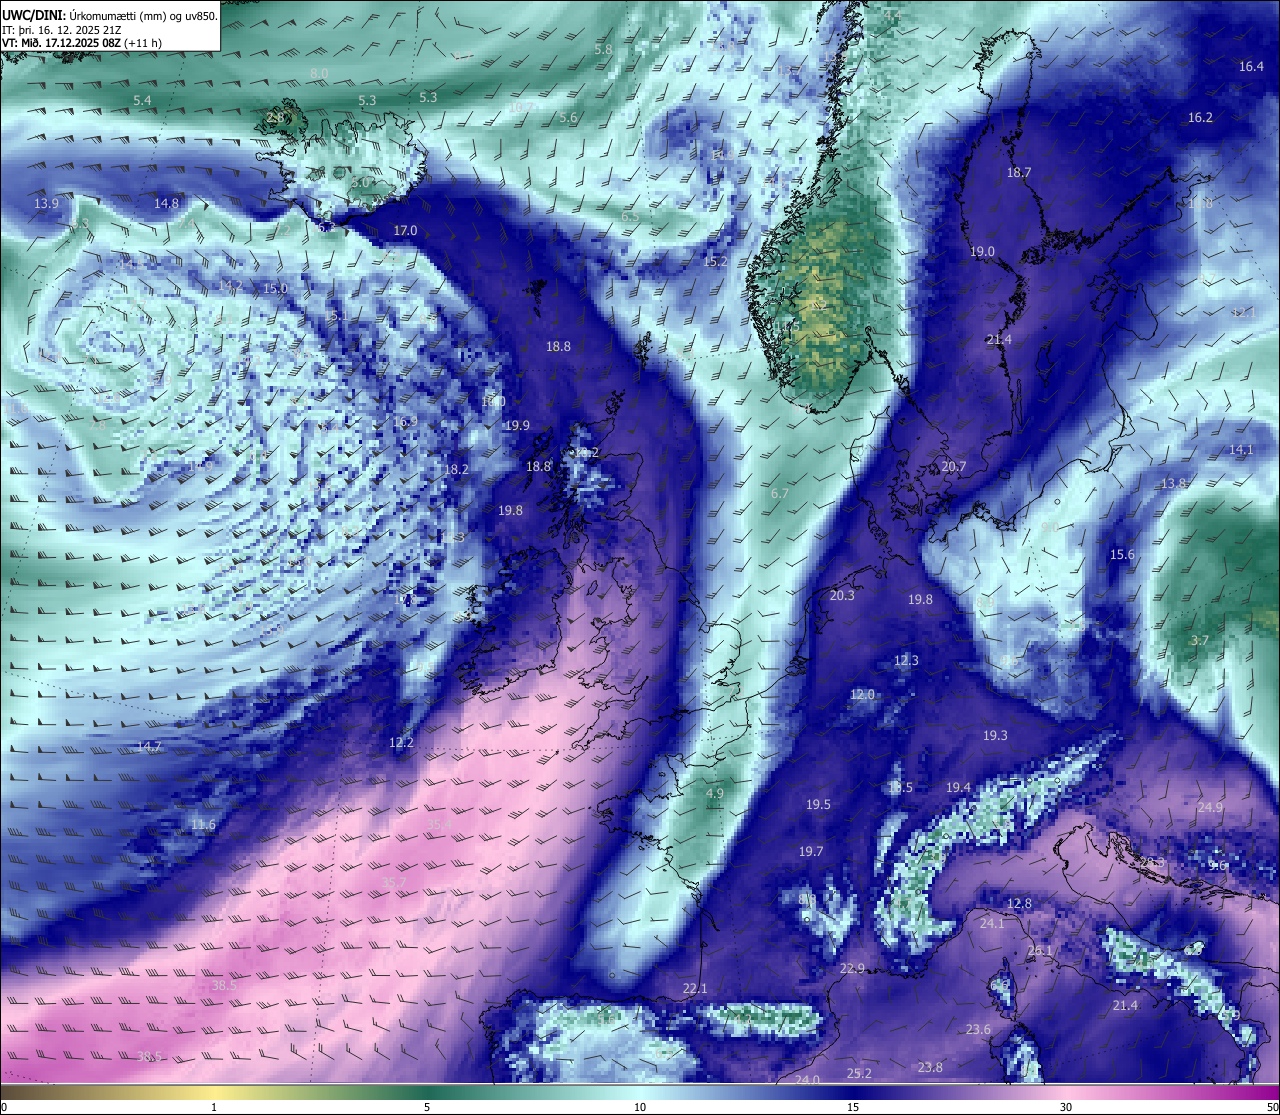Click the 1 tick on the color scale

214,1107
